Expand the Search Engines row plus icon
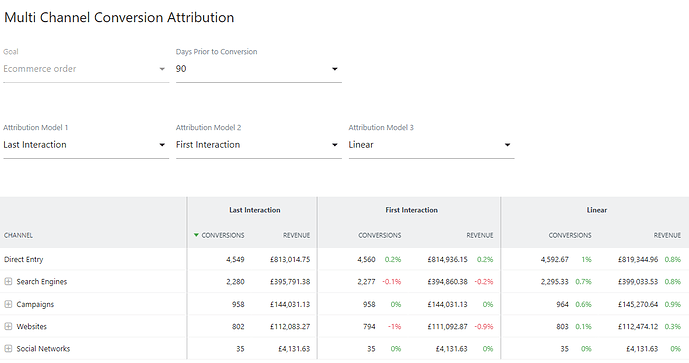Image resolution: width=689 pixels, height=363 pixels. (x=8, y=282)
